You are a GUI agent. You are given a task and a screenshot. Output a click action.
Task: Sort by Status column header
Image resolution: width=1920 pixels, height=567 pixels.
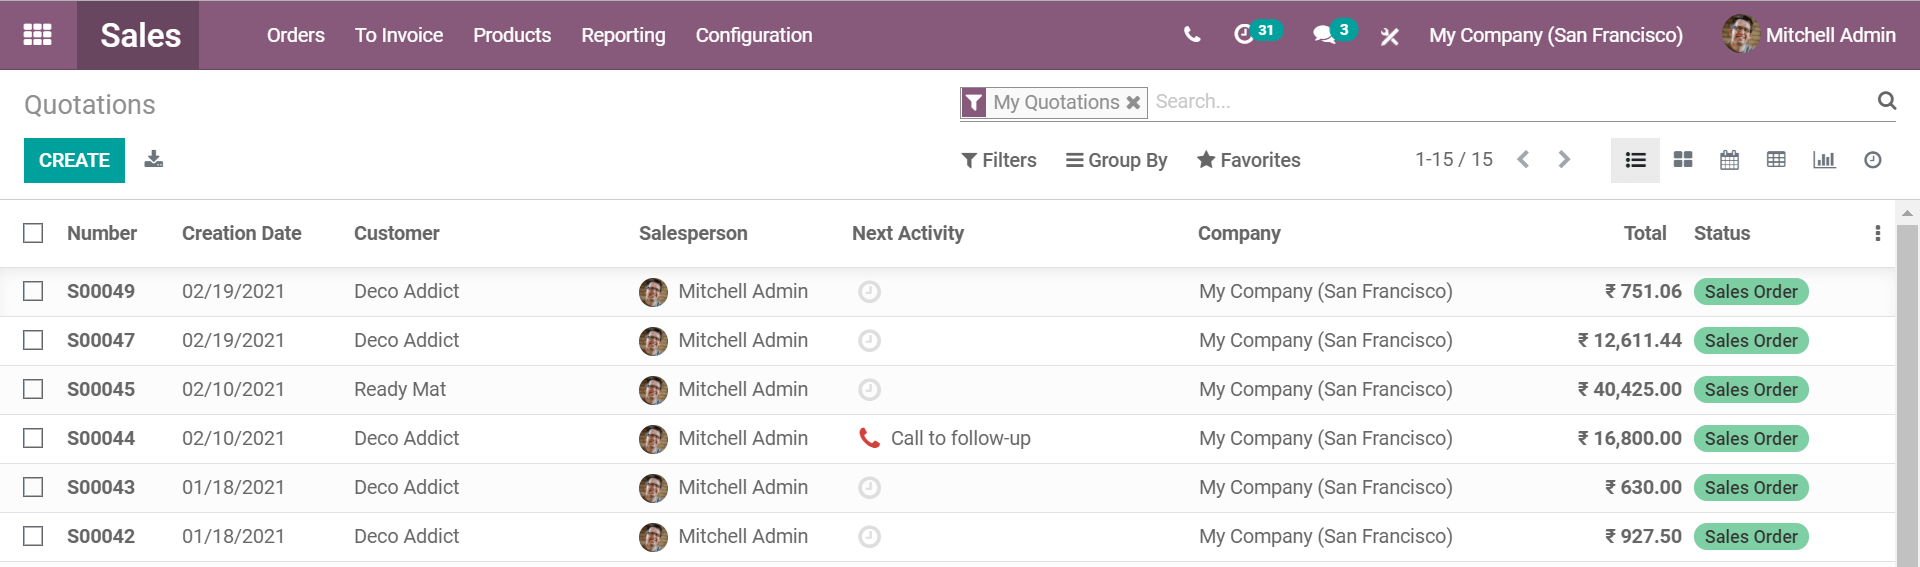(x=1721, y=233)
